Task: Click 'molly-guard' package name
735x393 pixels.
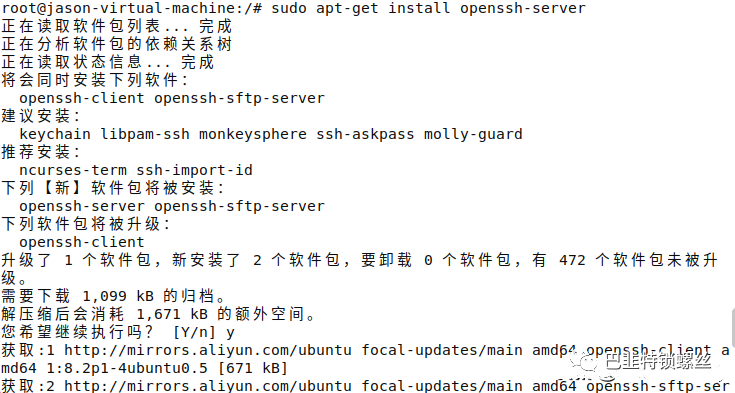Action: (473, 134)
